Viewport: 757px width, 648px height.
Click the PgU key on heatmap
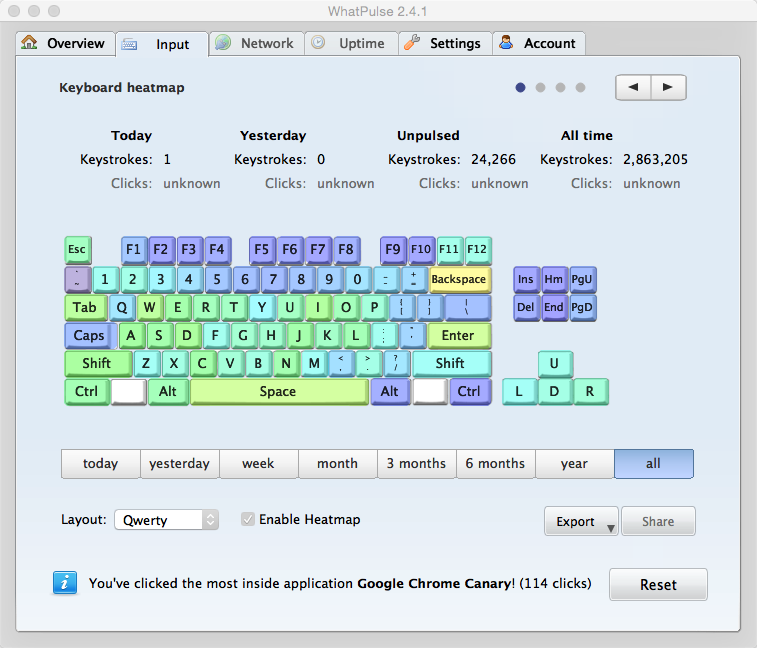582,280
